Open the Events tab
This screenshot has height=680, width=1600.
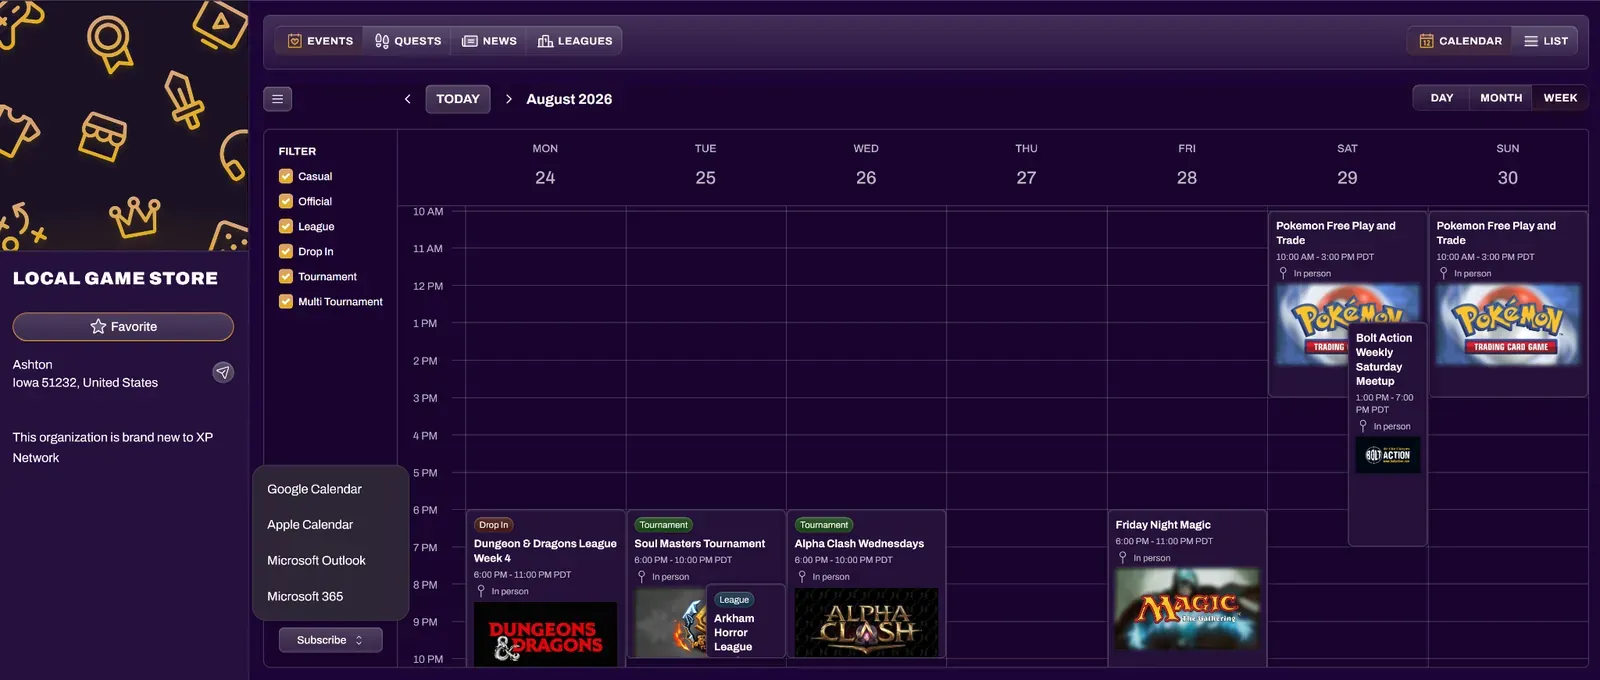tap(320, 41)
